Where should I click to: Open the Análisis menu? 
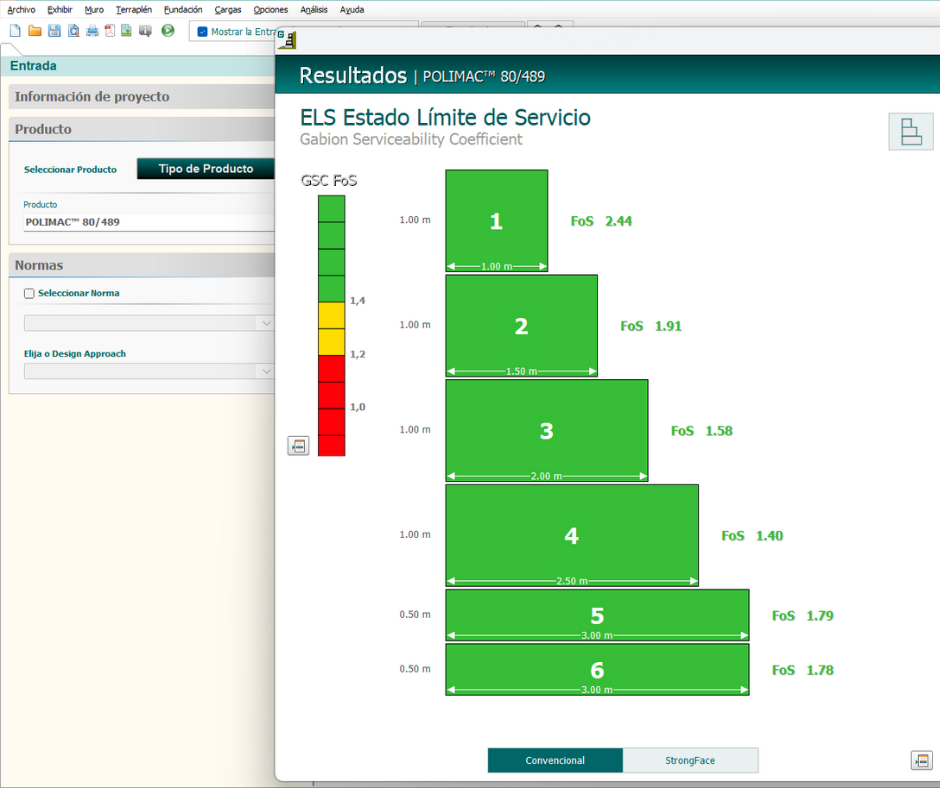click(315, 9)
